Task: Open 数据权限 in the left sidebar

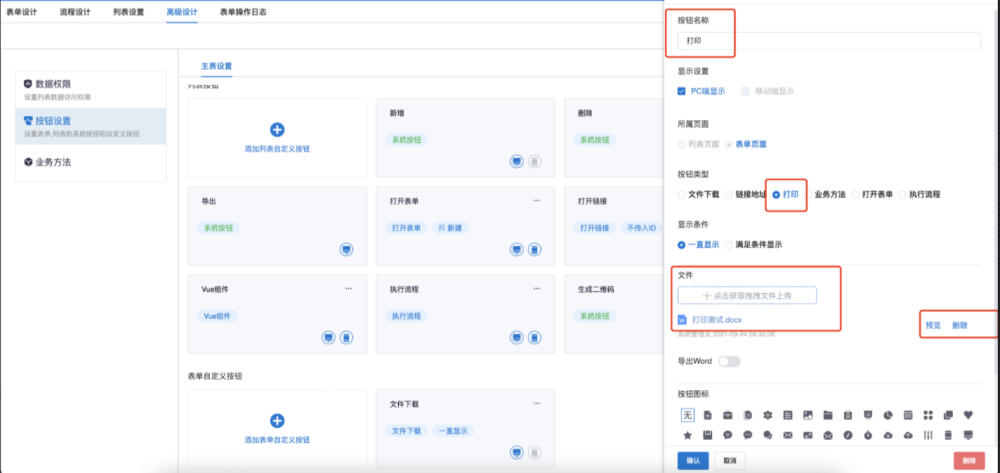Action: 53,85
